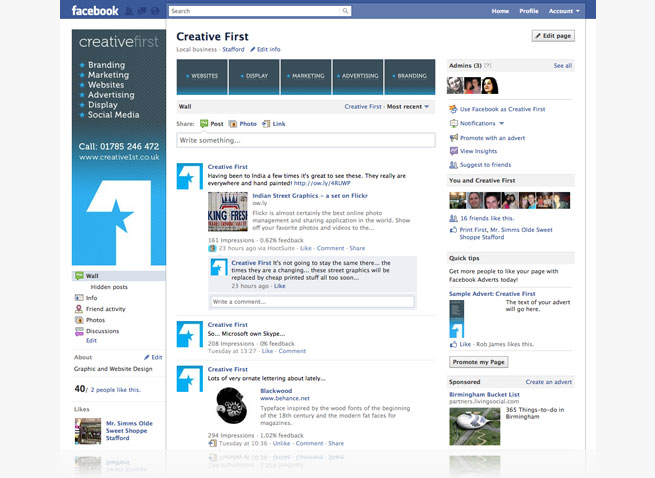
Task: Open the Blackwood link
Action: click(276, 391)
